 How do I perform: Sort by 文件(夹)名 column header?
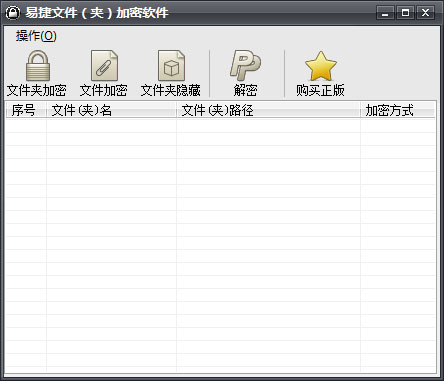tap(111, 110)
